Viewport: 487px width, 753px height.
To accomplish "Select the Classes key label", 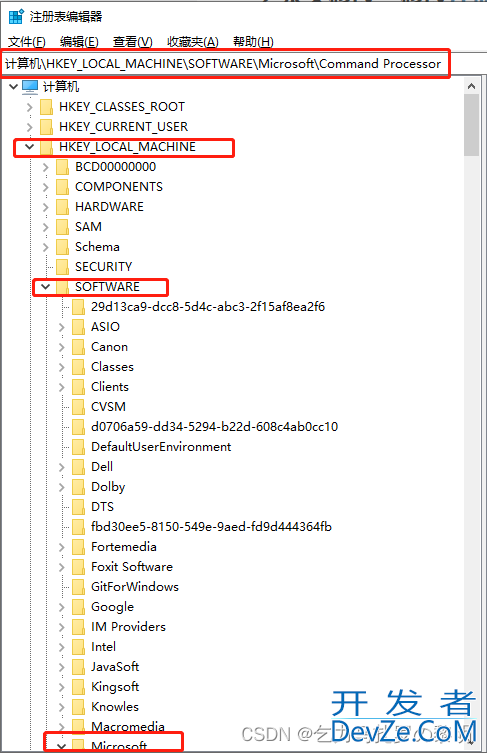I will 112,367.
